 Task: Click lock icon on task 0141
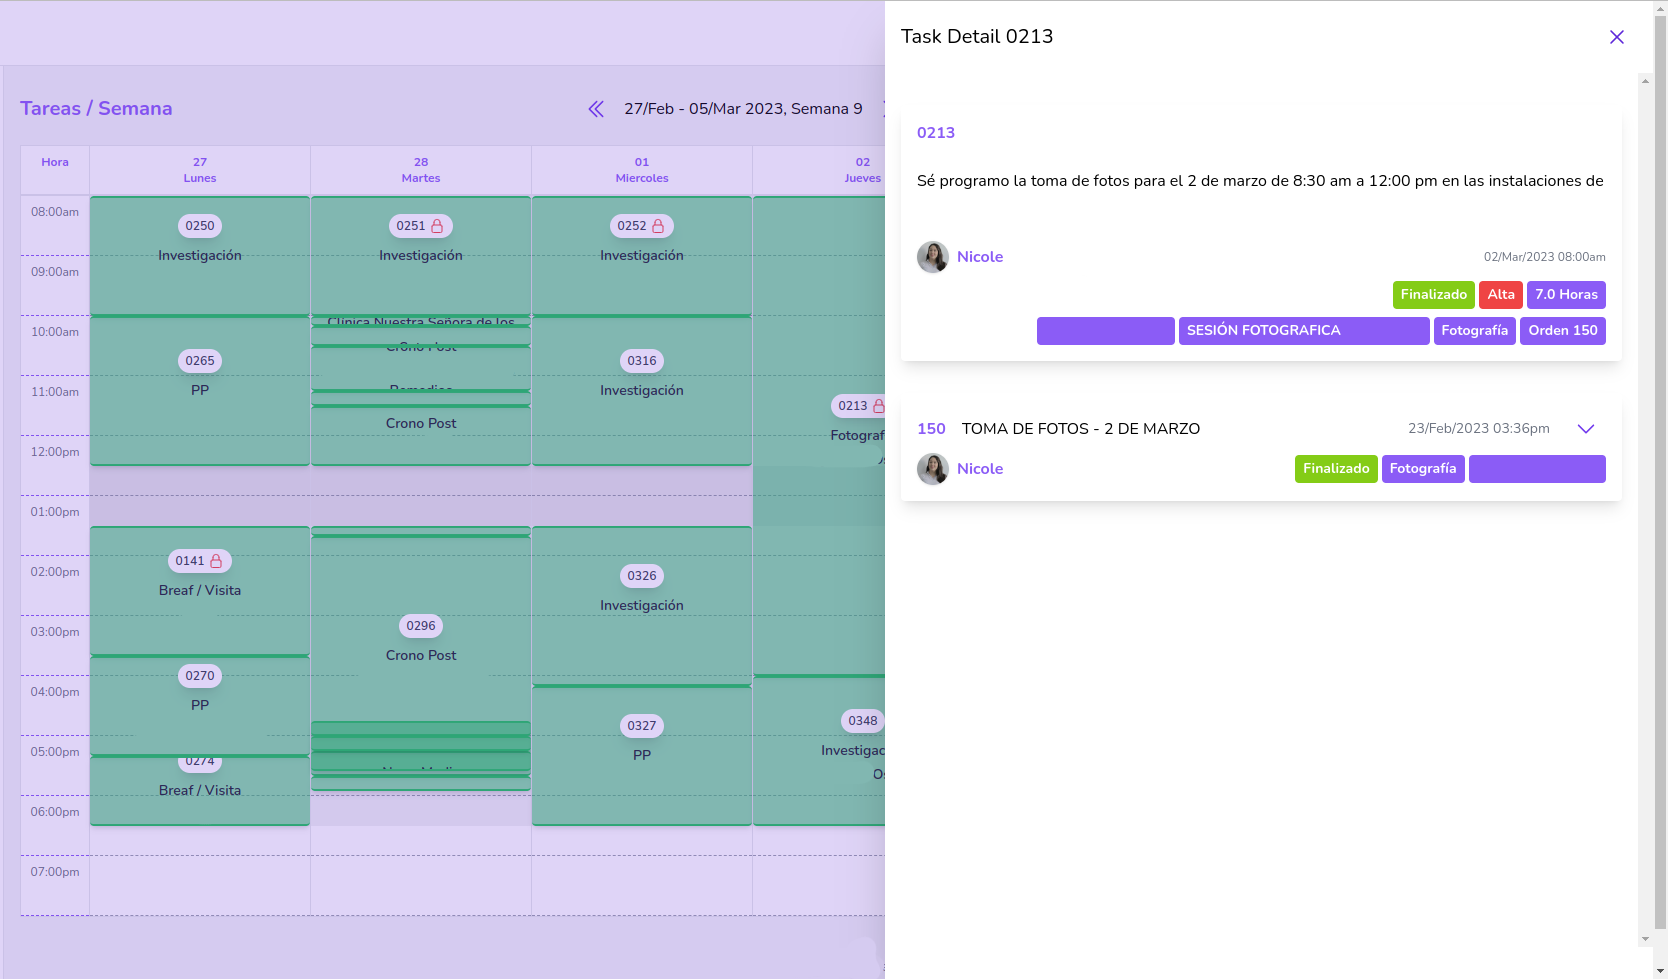tap(216, 561)
